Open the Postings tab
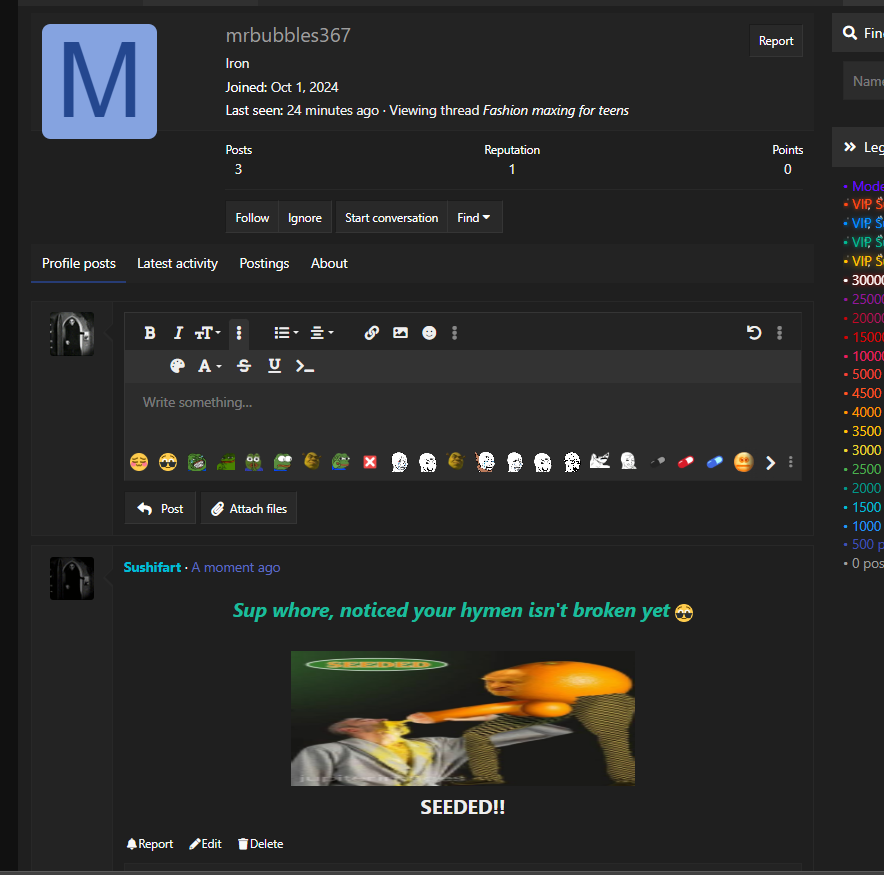 (x=264, y=264)
